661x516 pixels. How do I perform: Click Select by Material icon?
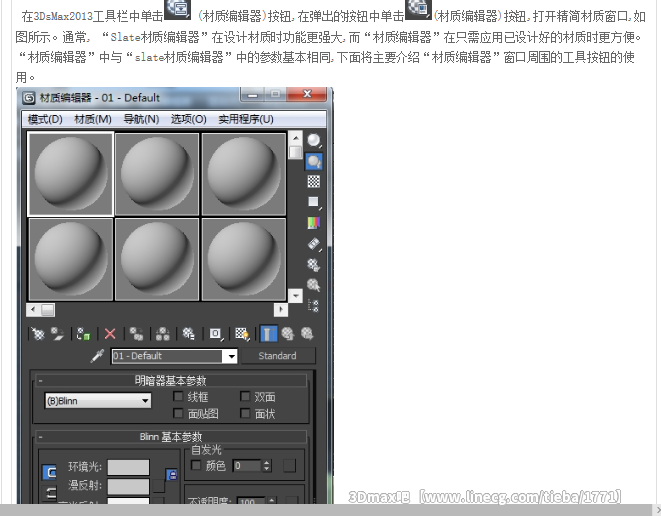point(314,285)
